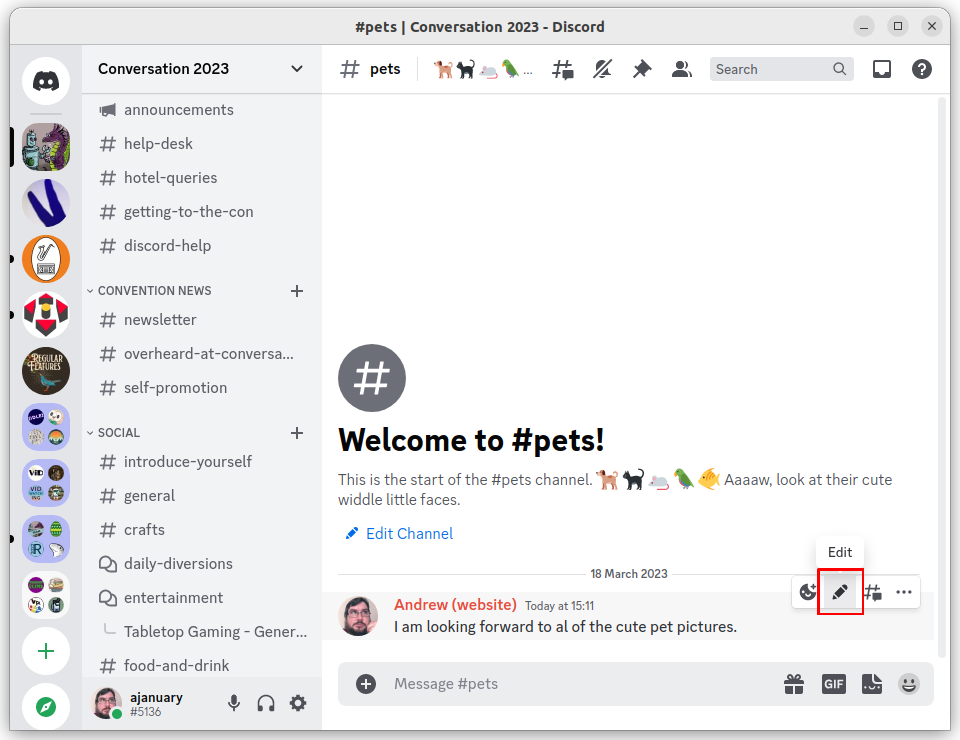This screenshot has width=960, height=740.
Task: Open pinned messages
Action: (642, 69)
